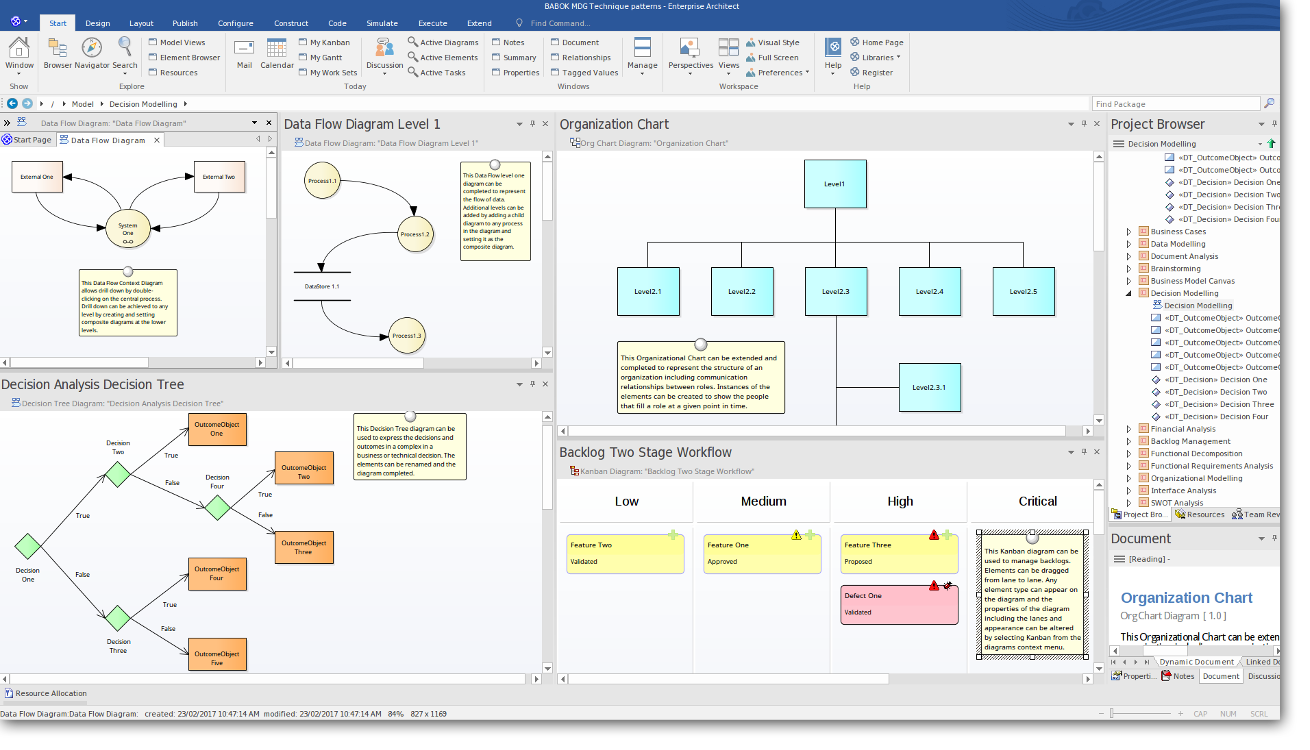The width and height of the screenshot is (1310, 750).
Task: Collapse the Decision Modelling package node
Action: tap(1130, 294)
